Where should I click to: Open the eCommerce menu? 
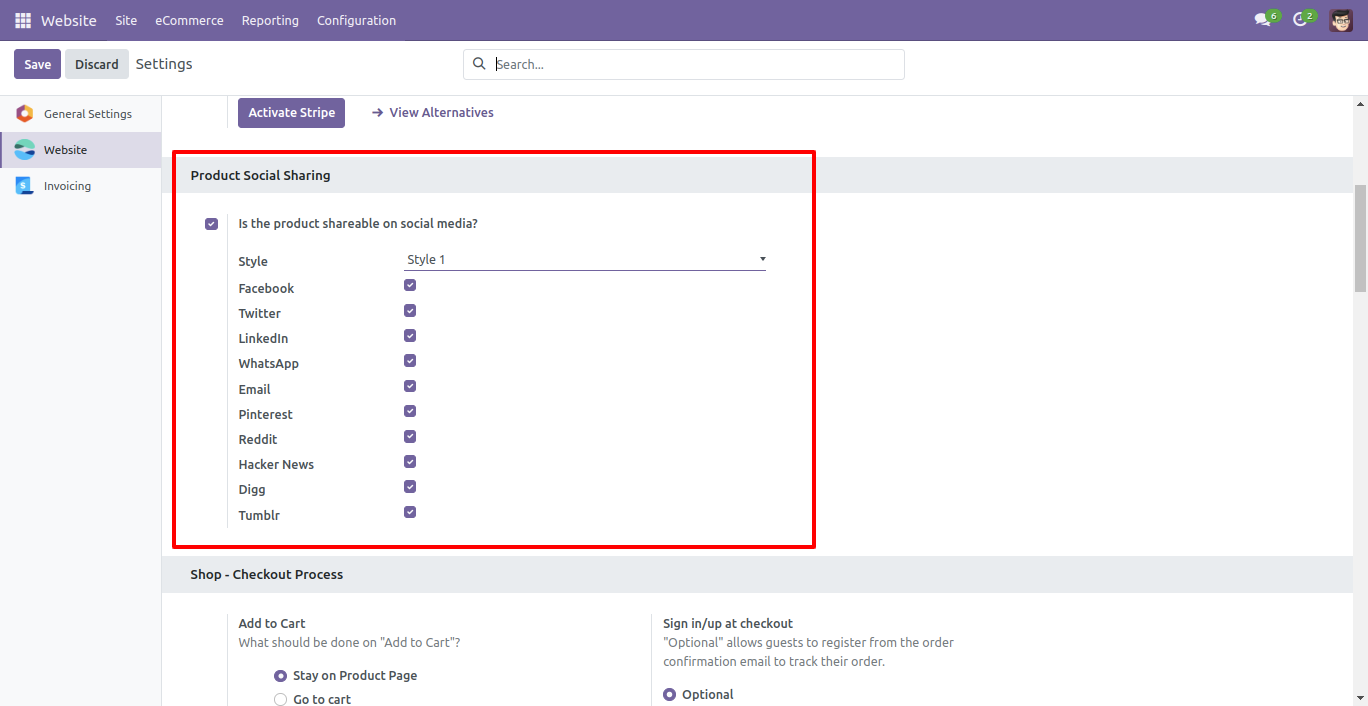pyautogui.click(x=189, y=20)
